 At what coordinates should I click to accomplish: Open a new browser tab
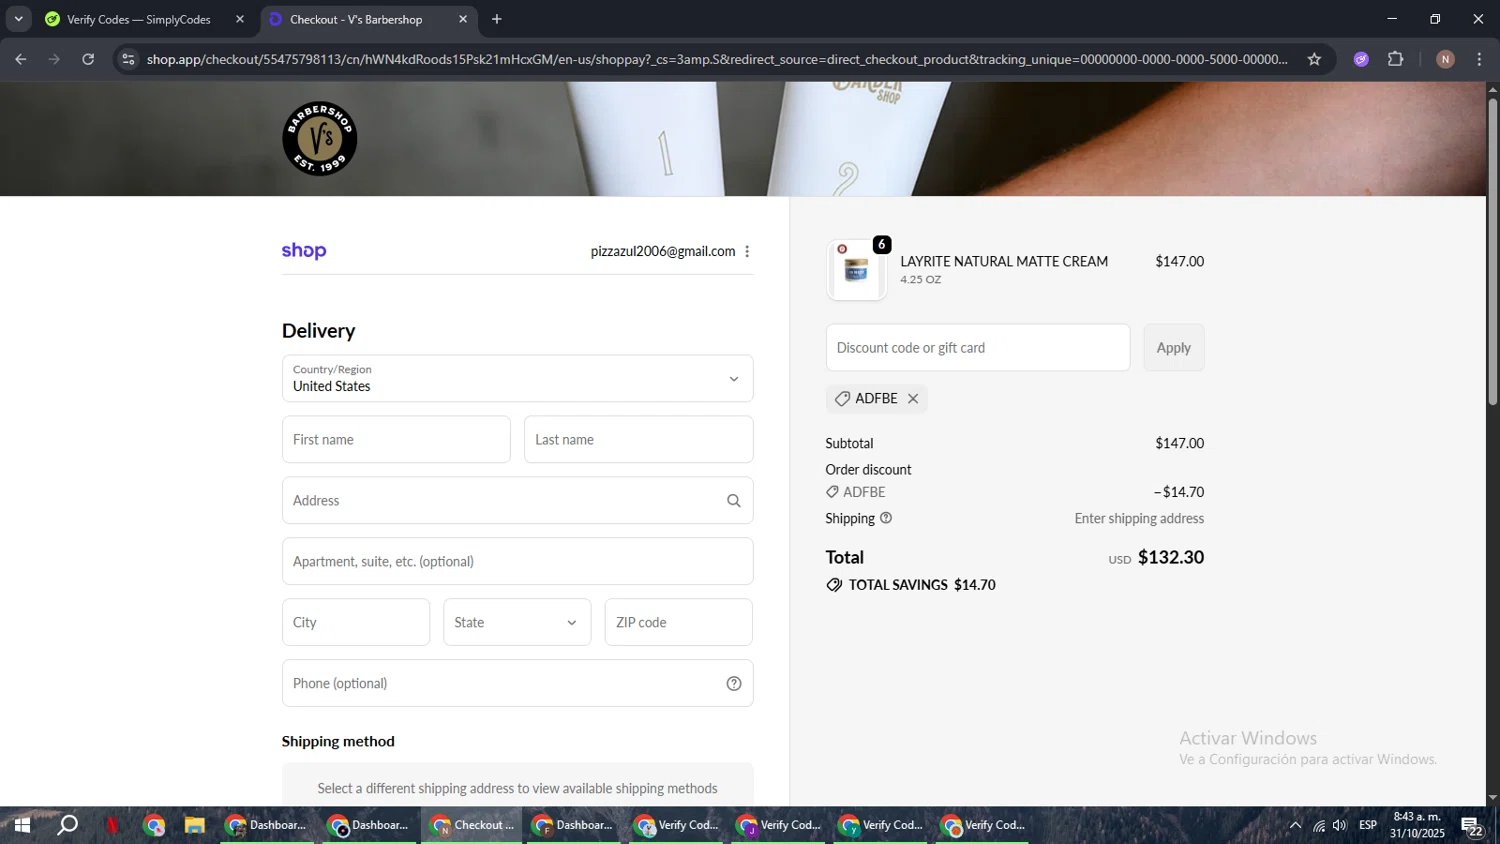(497, 19)
